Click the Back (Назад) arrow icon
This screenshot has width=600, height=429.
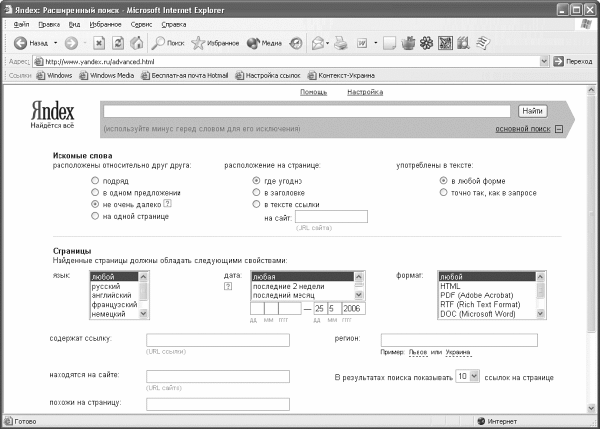(x=20, y=43)
